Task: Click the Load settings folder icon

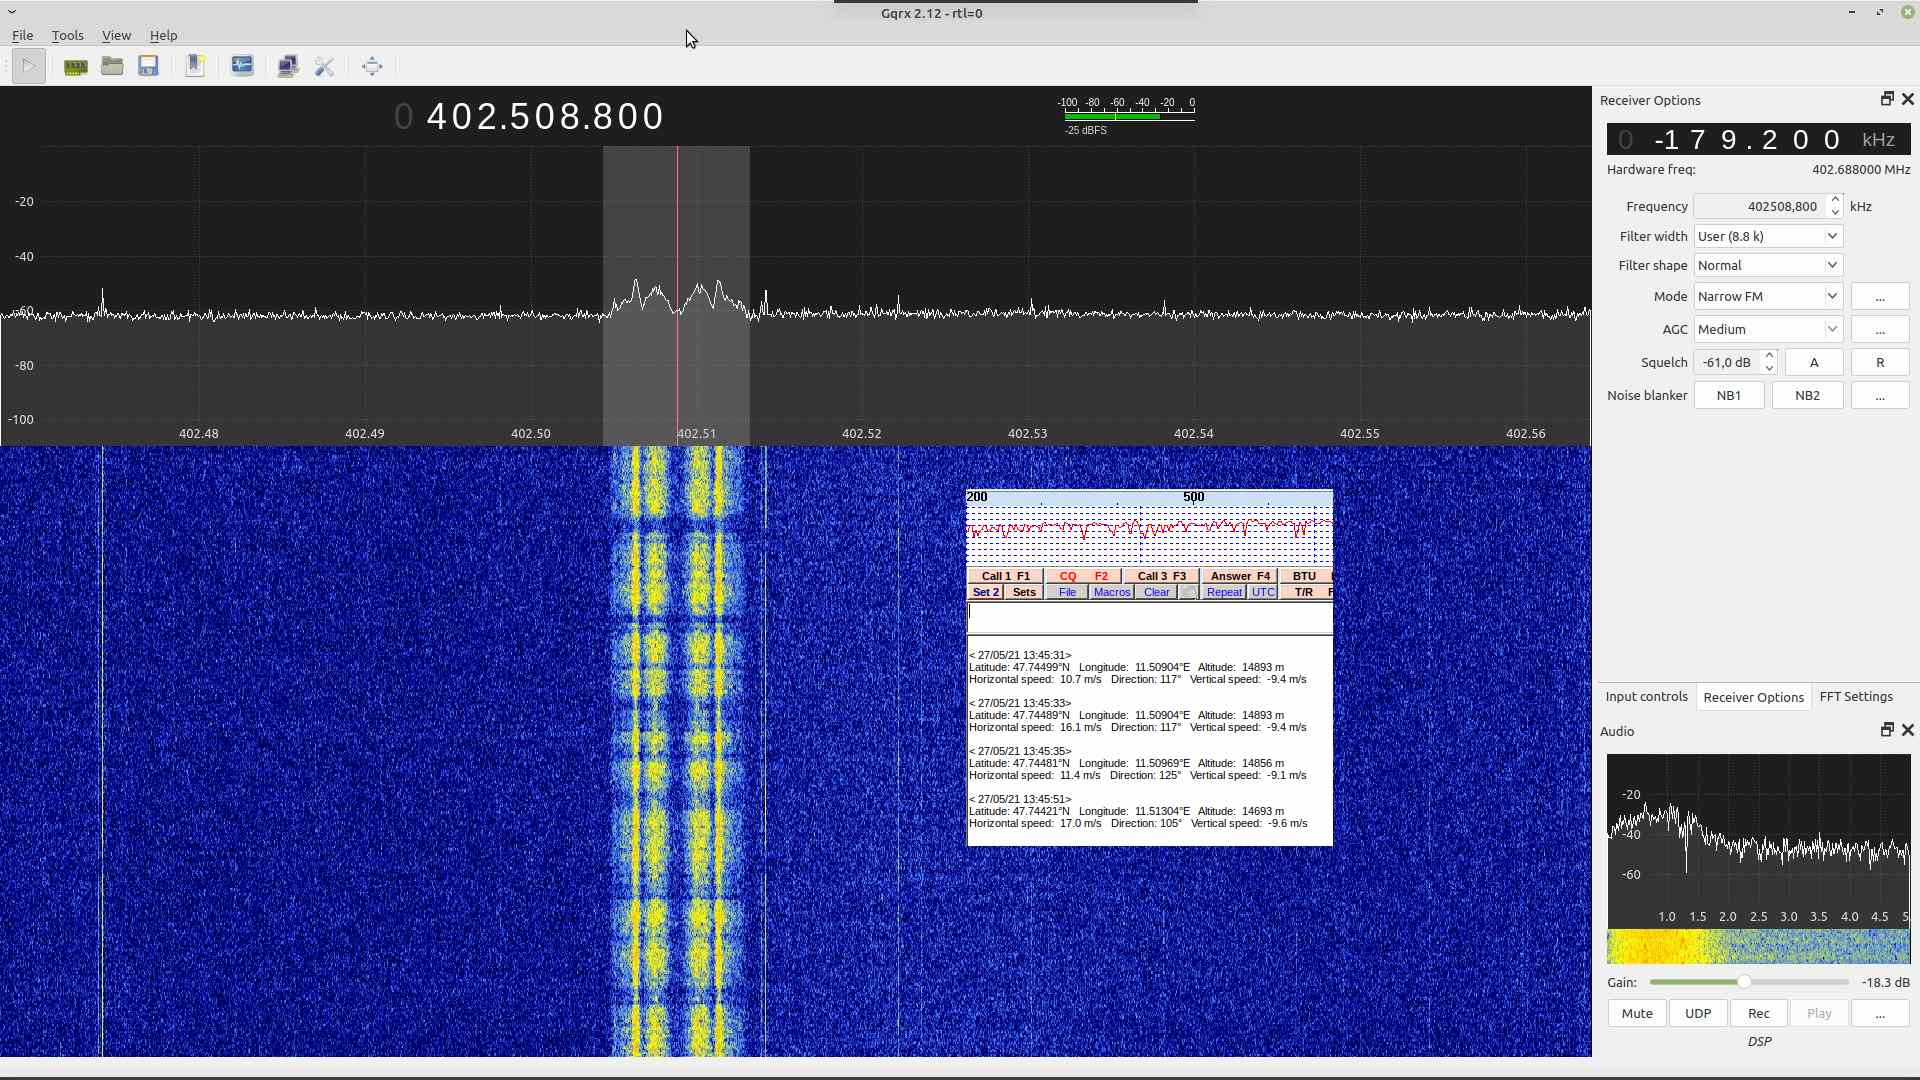Action: 112,67
